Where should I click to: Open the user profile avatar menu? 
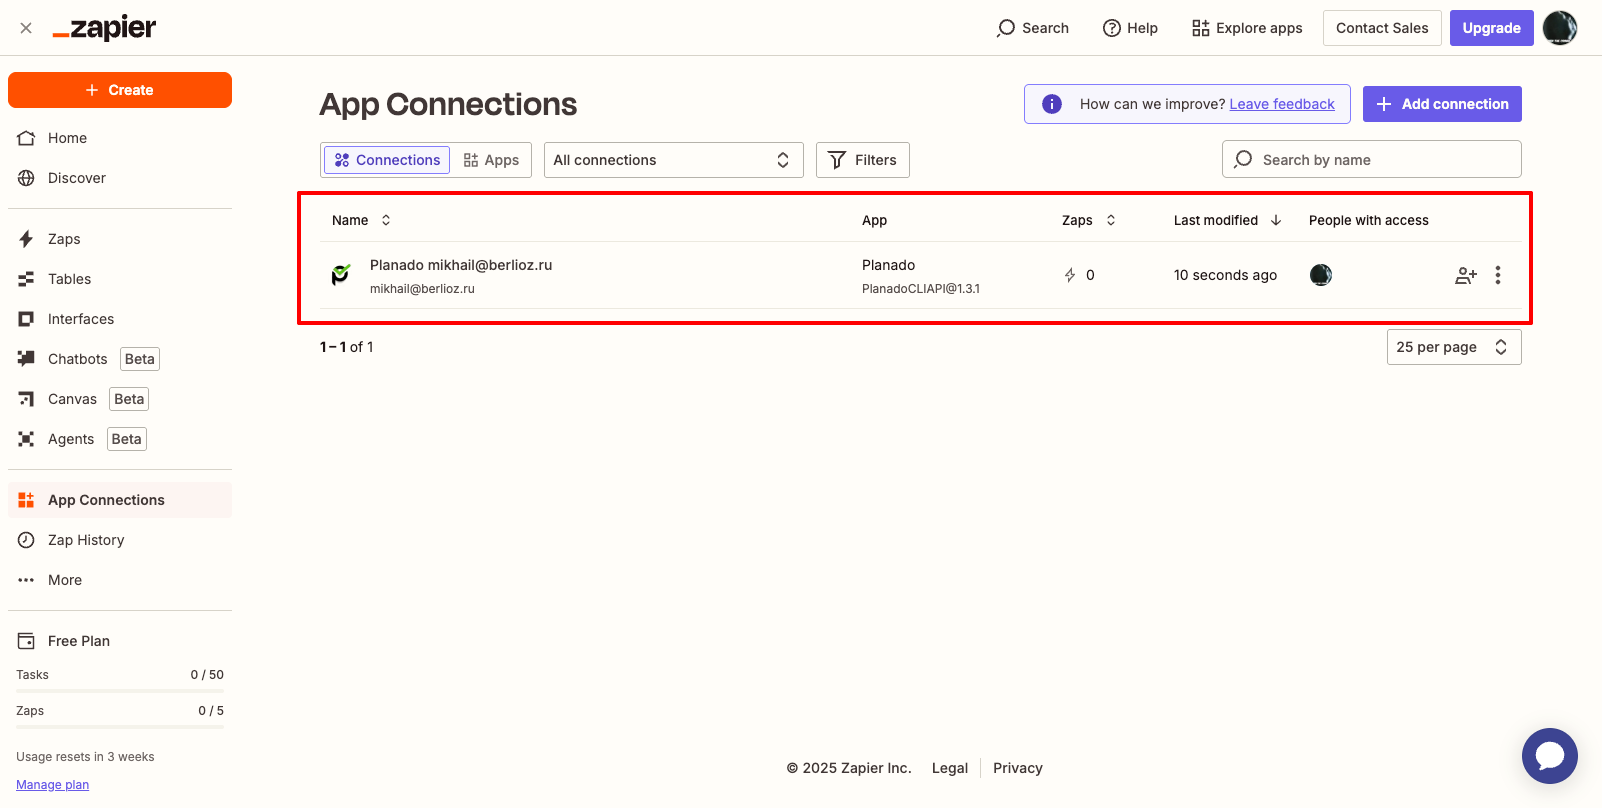pos(1560,28)
